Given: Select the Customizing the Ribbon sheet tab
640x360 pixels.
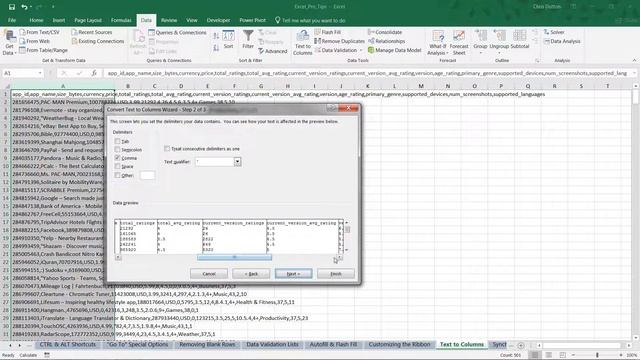Looking at the screenshot, I should coord(399,344).
